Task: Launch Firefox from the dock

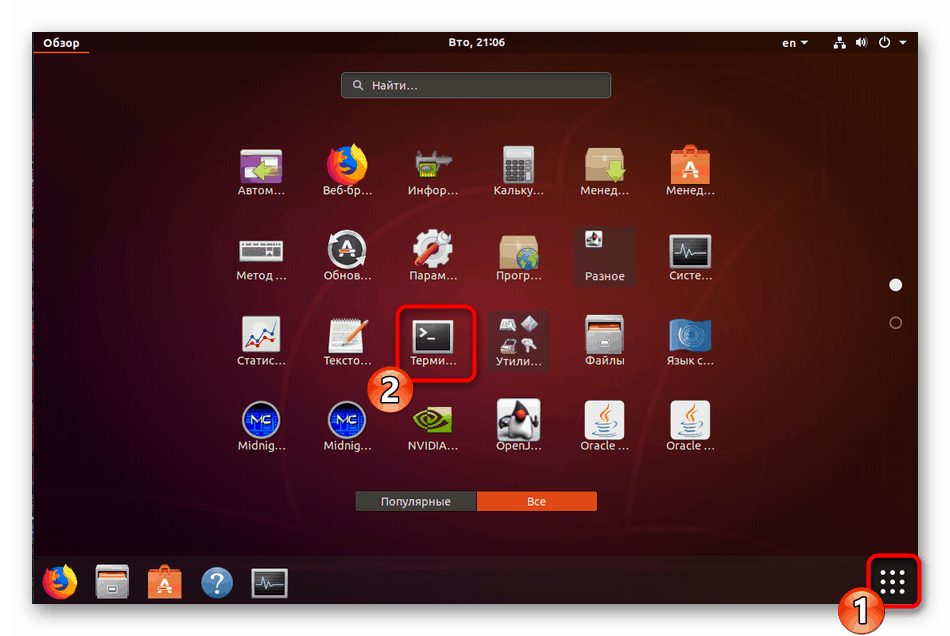Action: coord(59,581)
